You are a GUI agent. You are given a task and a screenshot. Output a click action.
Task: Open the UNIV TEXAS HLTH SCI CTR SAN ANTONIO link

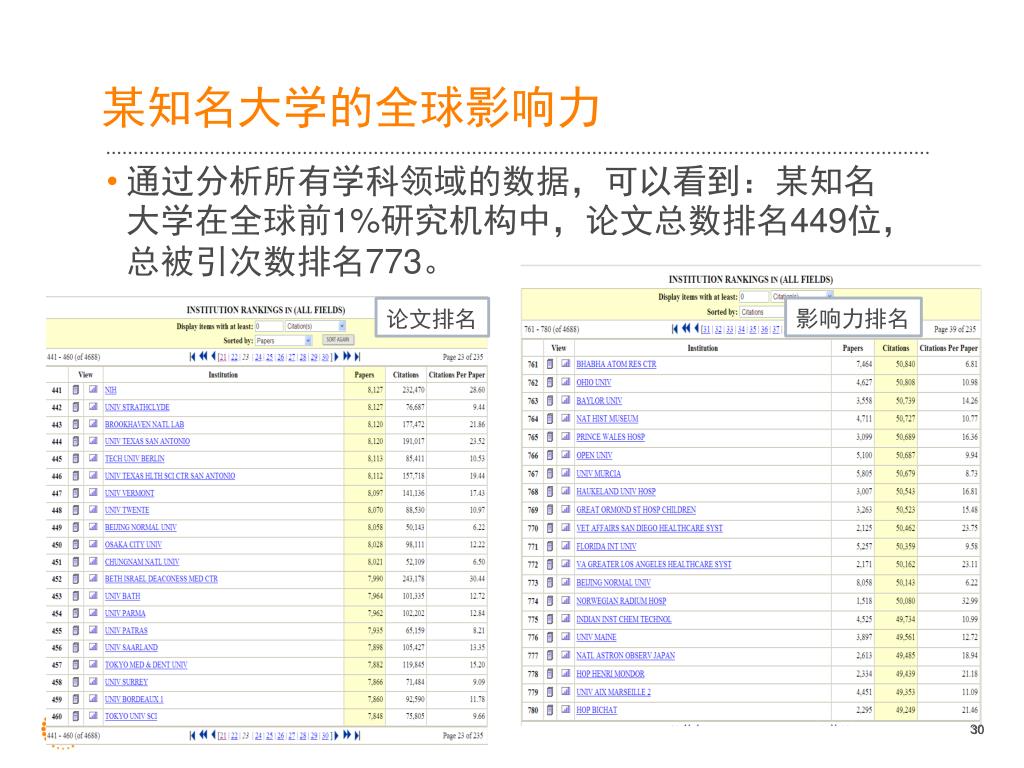click(x=170, y=476)
